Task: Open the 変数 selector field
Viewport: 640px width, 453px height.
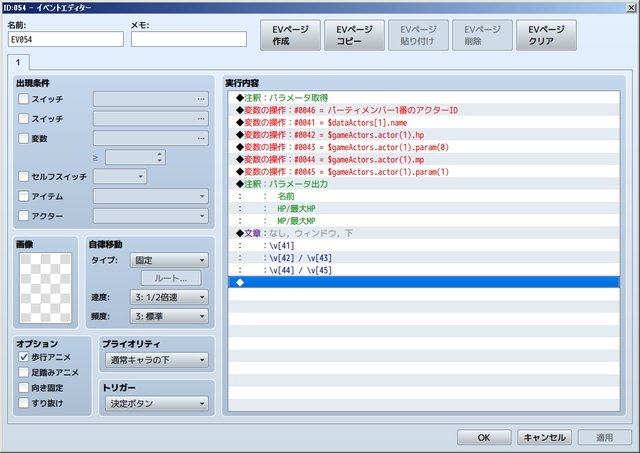Action: click(x=151, y=138)
